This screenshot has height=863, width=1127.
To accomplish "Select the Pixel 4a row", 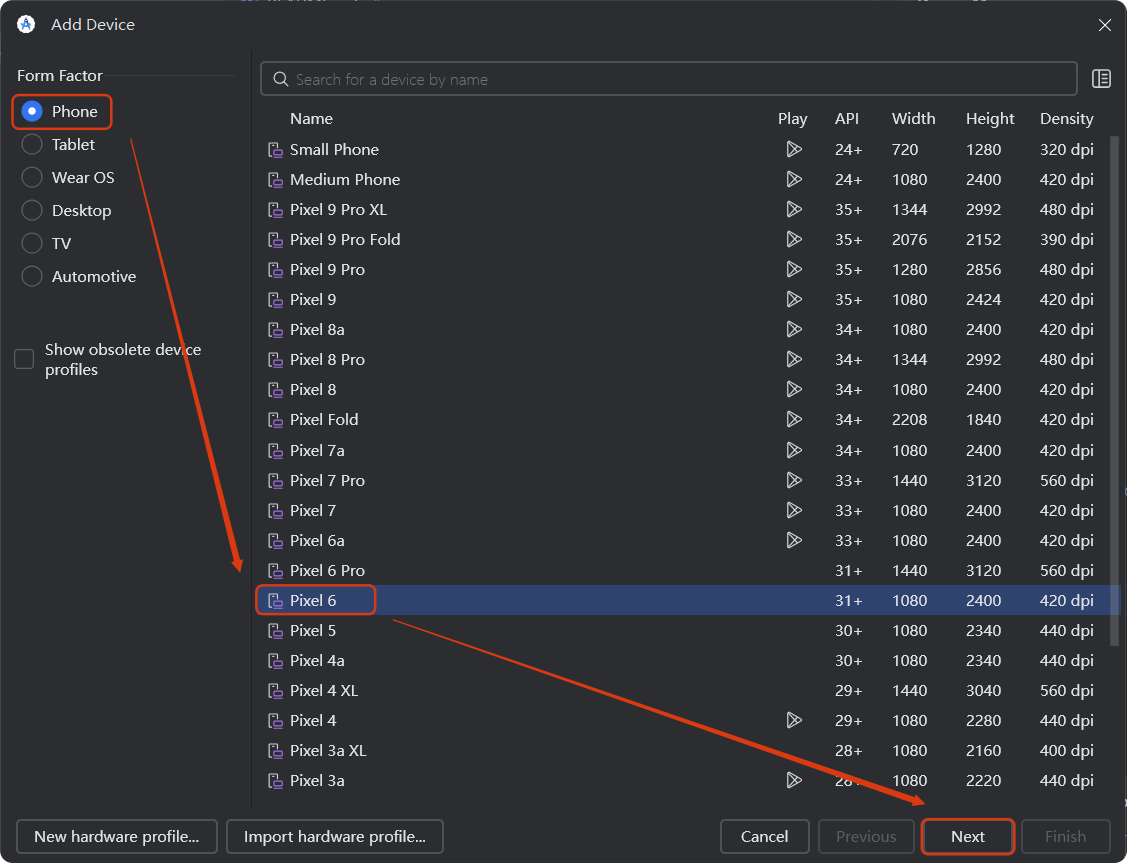I will click(x=688, y=660).
